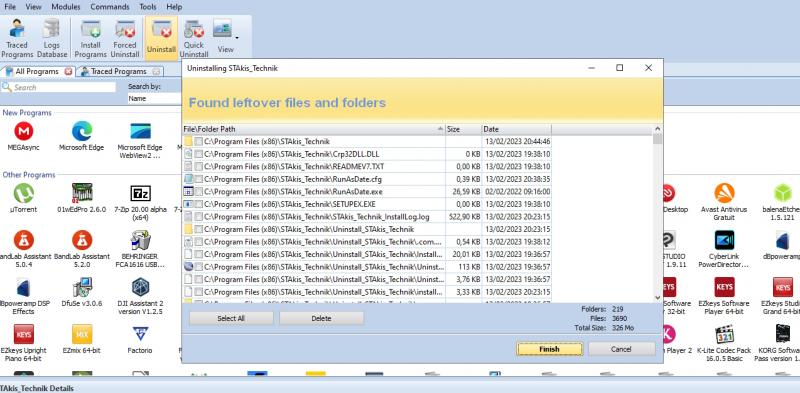This screenshot has width=800, height=393.
Task: Check the 20,01 KB Install file checkbox
Action: (198, 254)
